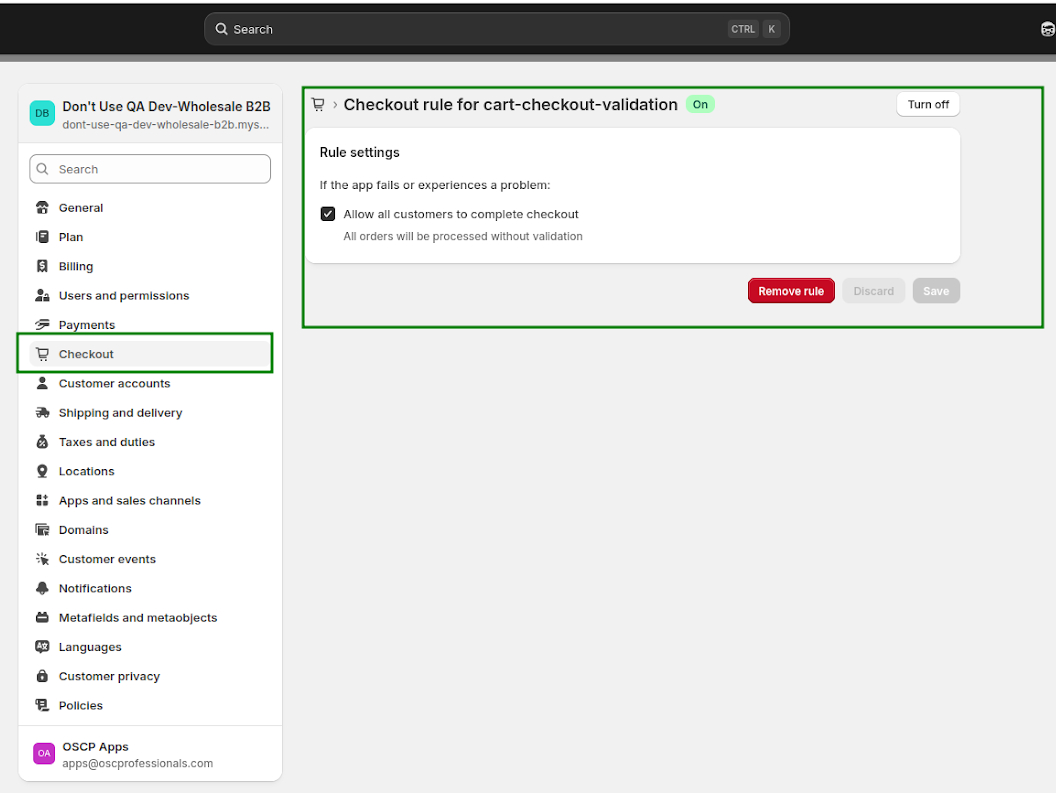Click inside the sidebar Search field
The height and width of the screenshot is (793, 1056).
click(x=149, y=168)
